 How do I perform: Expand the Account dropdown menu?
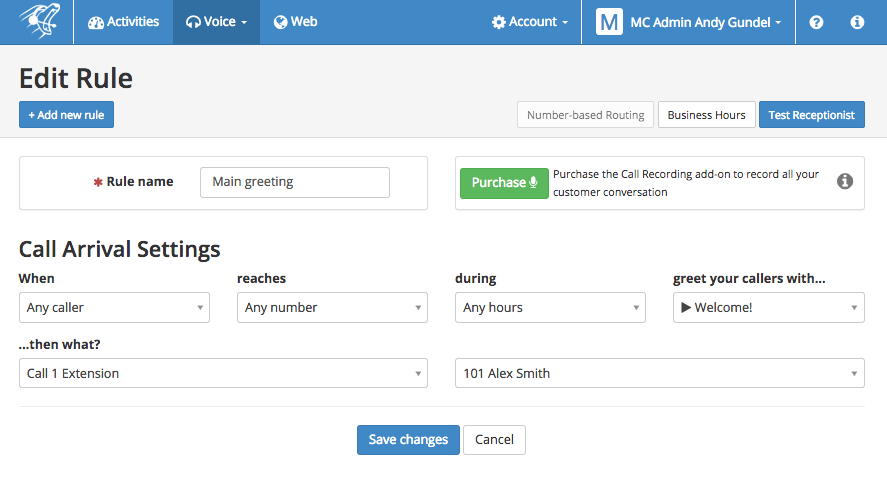pyautogui.click(x=529, y=22)
